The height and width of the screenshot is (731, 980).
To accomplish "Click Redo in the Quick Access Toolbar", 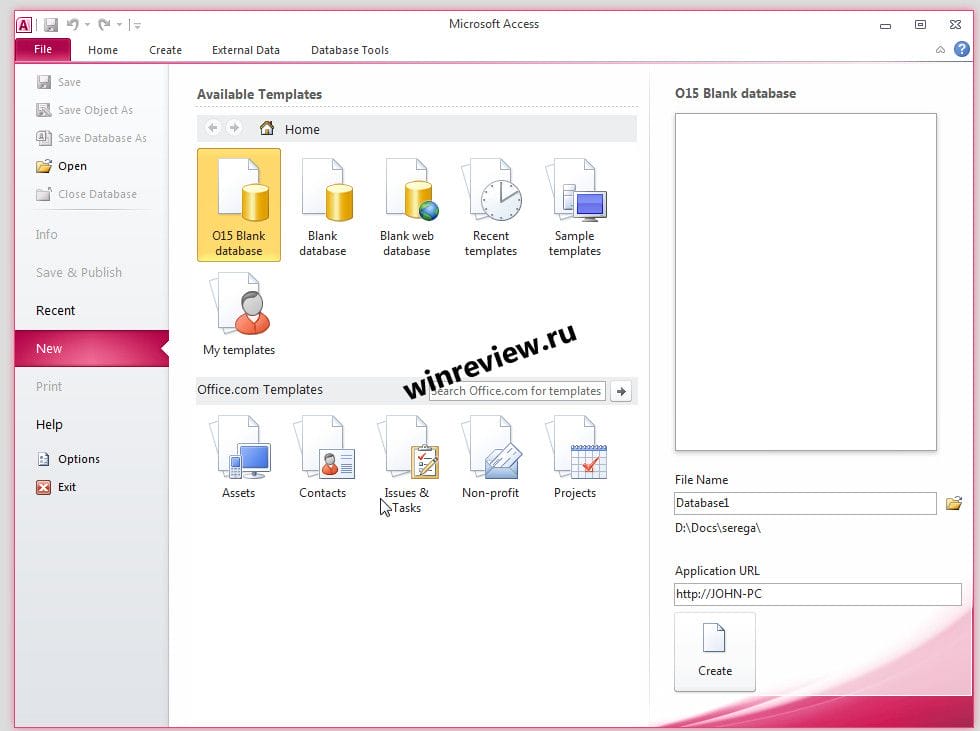I will pyautogui.click(x=104, y=24).
